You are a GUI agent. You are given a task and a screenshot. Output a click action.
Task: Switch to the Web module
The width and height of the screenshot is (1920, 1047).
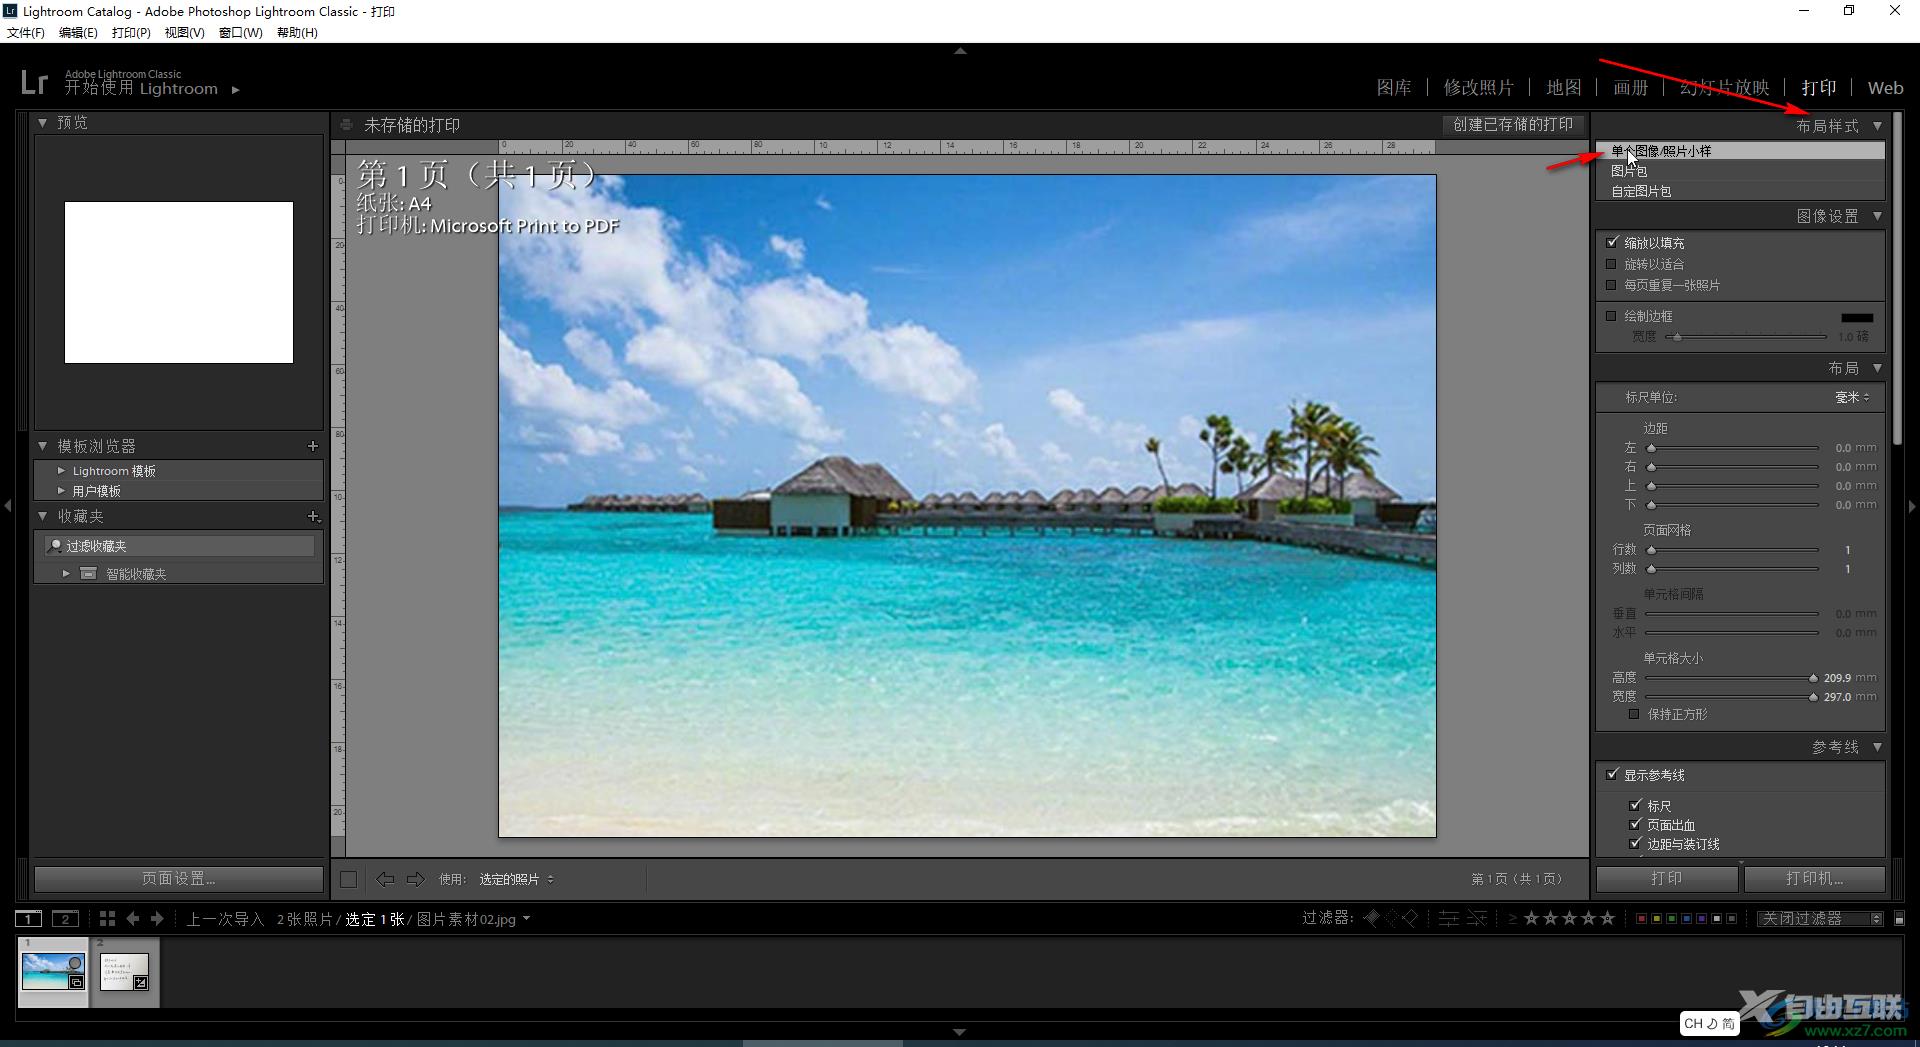1885,87
